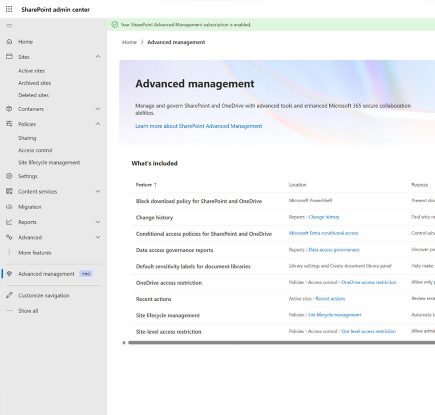The height and width of the screenshot is (415, 435).
Task: Click the Customize navigation pencil icon
Action: click(9, 295)
